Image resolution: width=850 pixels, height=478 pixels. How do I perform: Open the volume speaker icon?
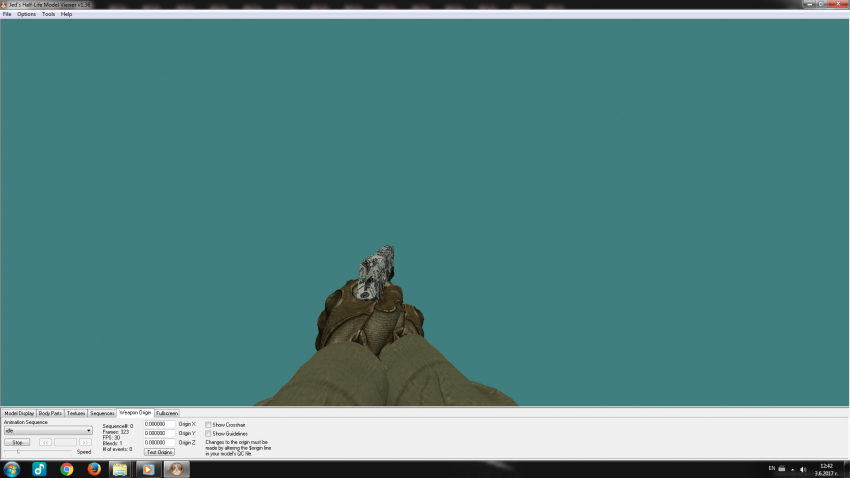[803, 469]
